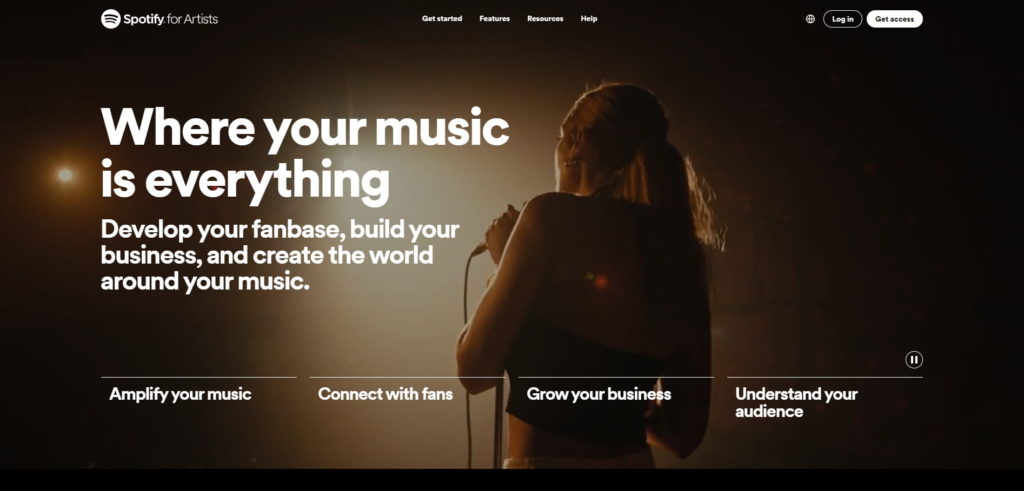Switch to the Connect with fans tab

point(385,394)
